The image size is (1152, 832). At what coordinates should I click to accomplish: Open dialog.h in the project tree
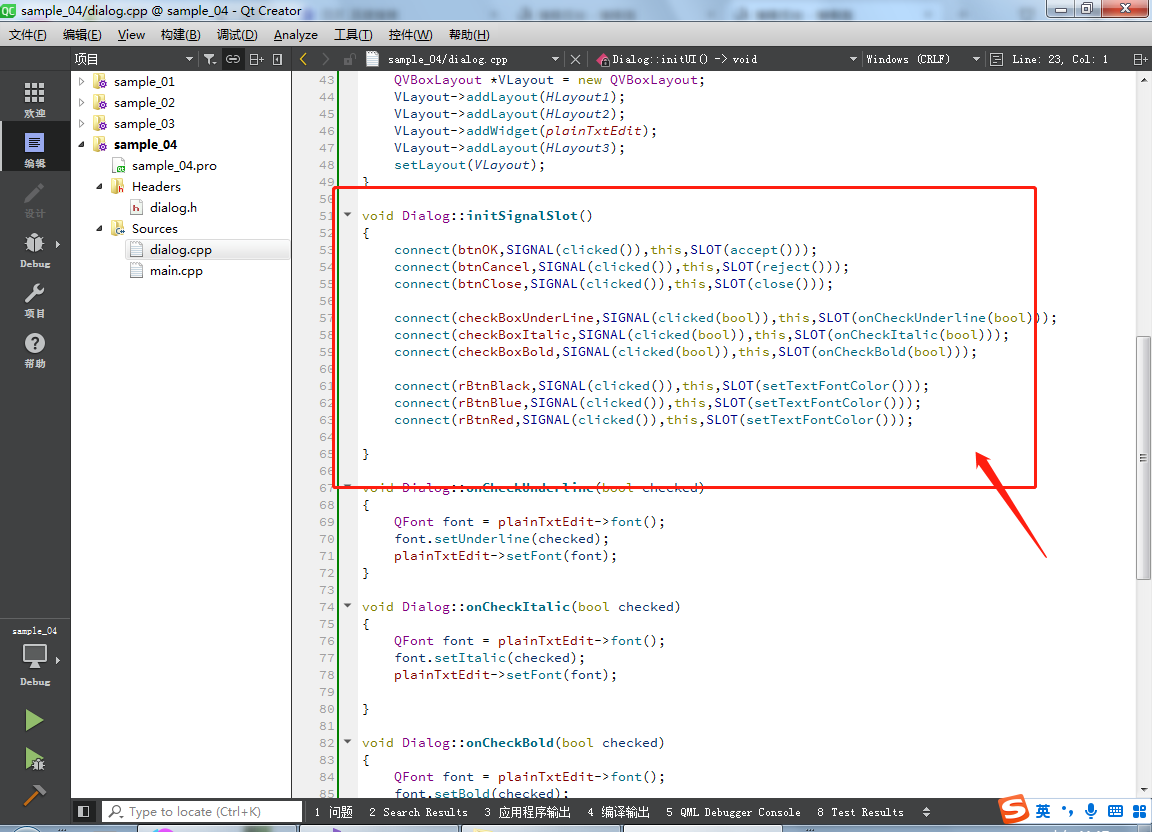pos(173,208)
